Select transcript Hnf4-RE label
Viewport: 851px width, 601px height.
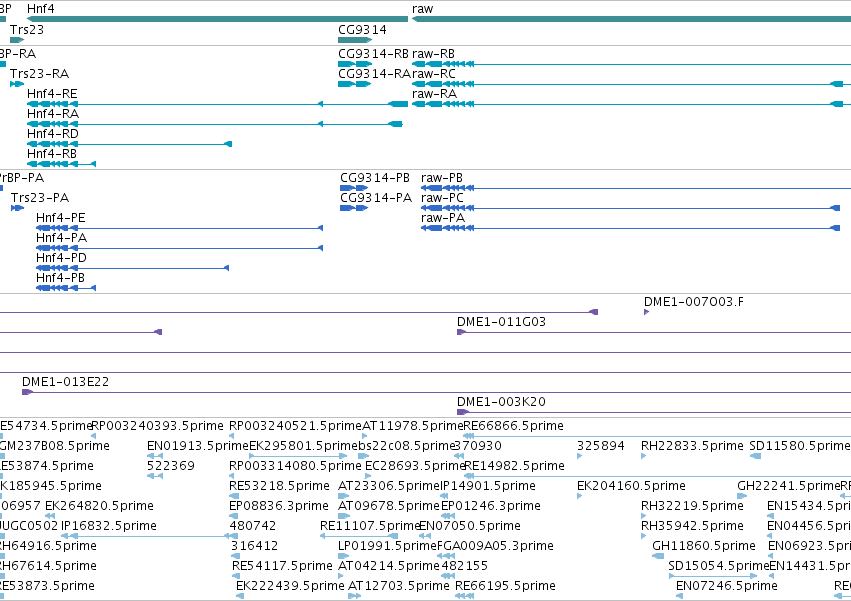(52, 94)
